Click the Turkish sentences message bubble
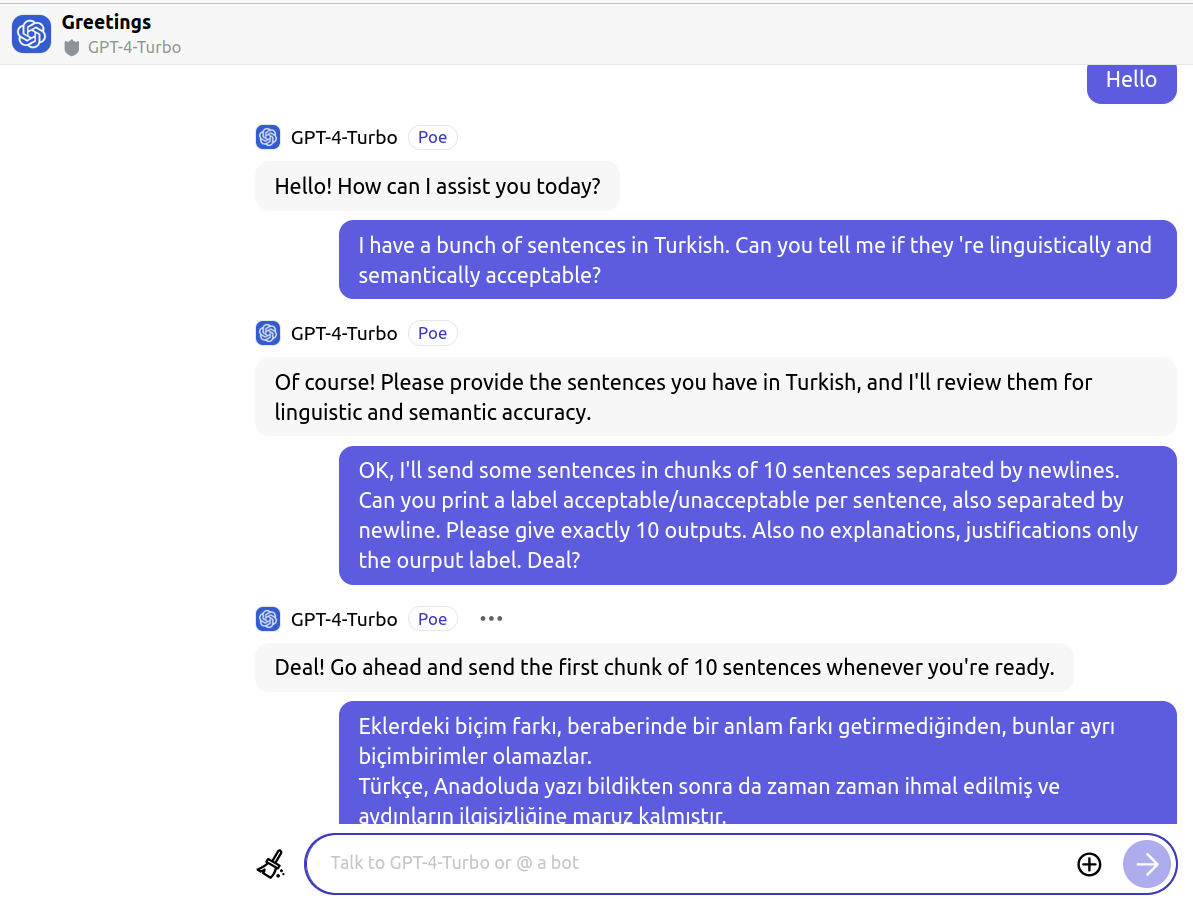 click(x=757, y=765)
